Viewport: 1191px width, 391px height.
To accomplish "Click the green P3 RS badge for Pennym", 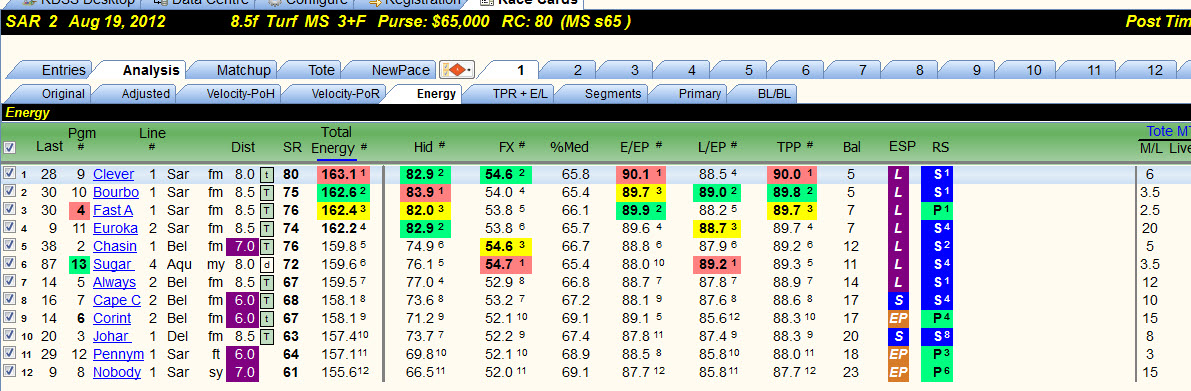I will [937, 355].
